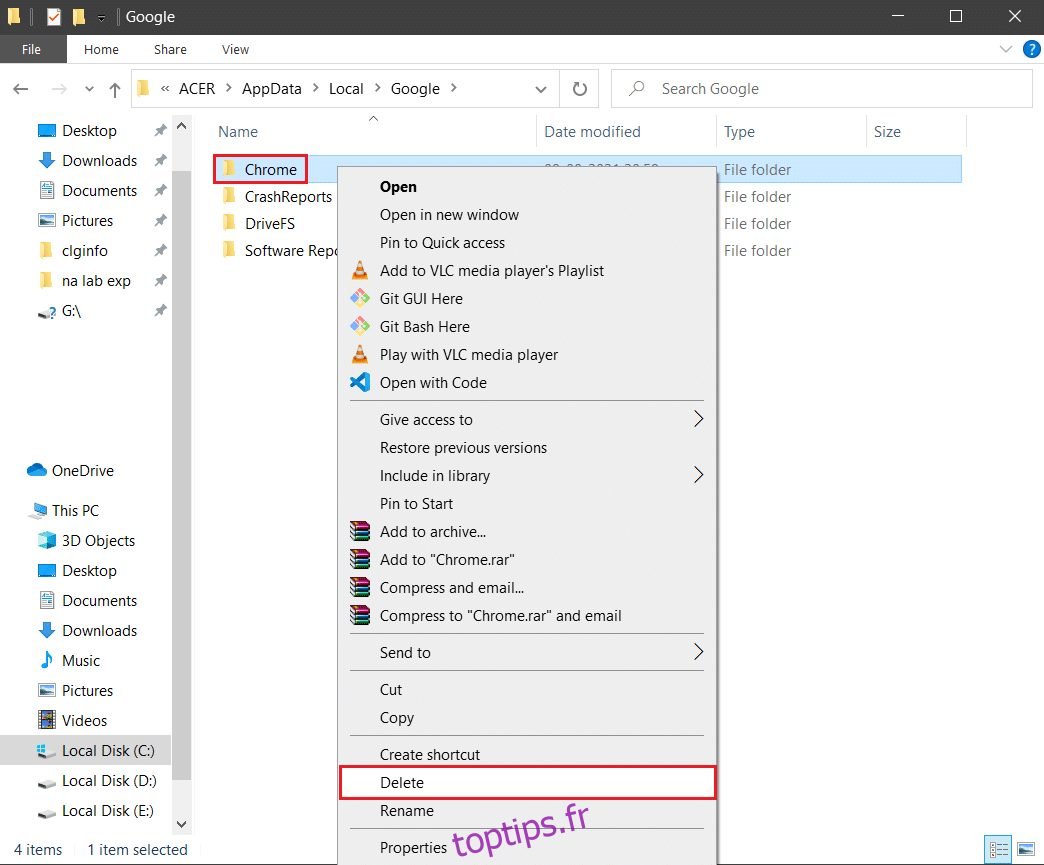Image resolution: width=1044 pixels, height=865 pixels.
Task: Select This PC in the navigation pane
Action: [75, 511]
